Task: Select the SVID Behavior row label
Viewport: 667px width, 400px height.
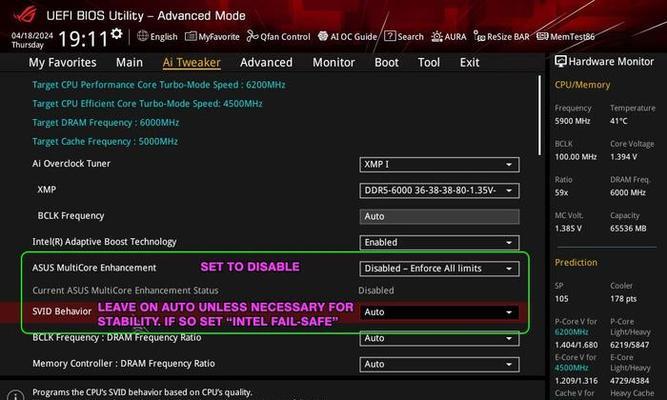Action: click(x=62, y=311)
